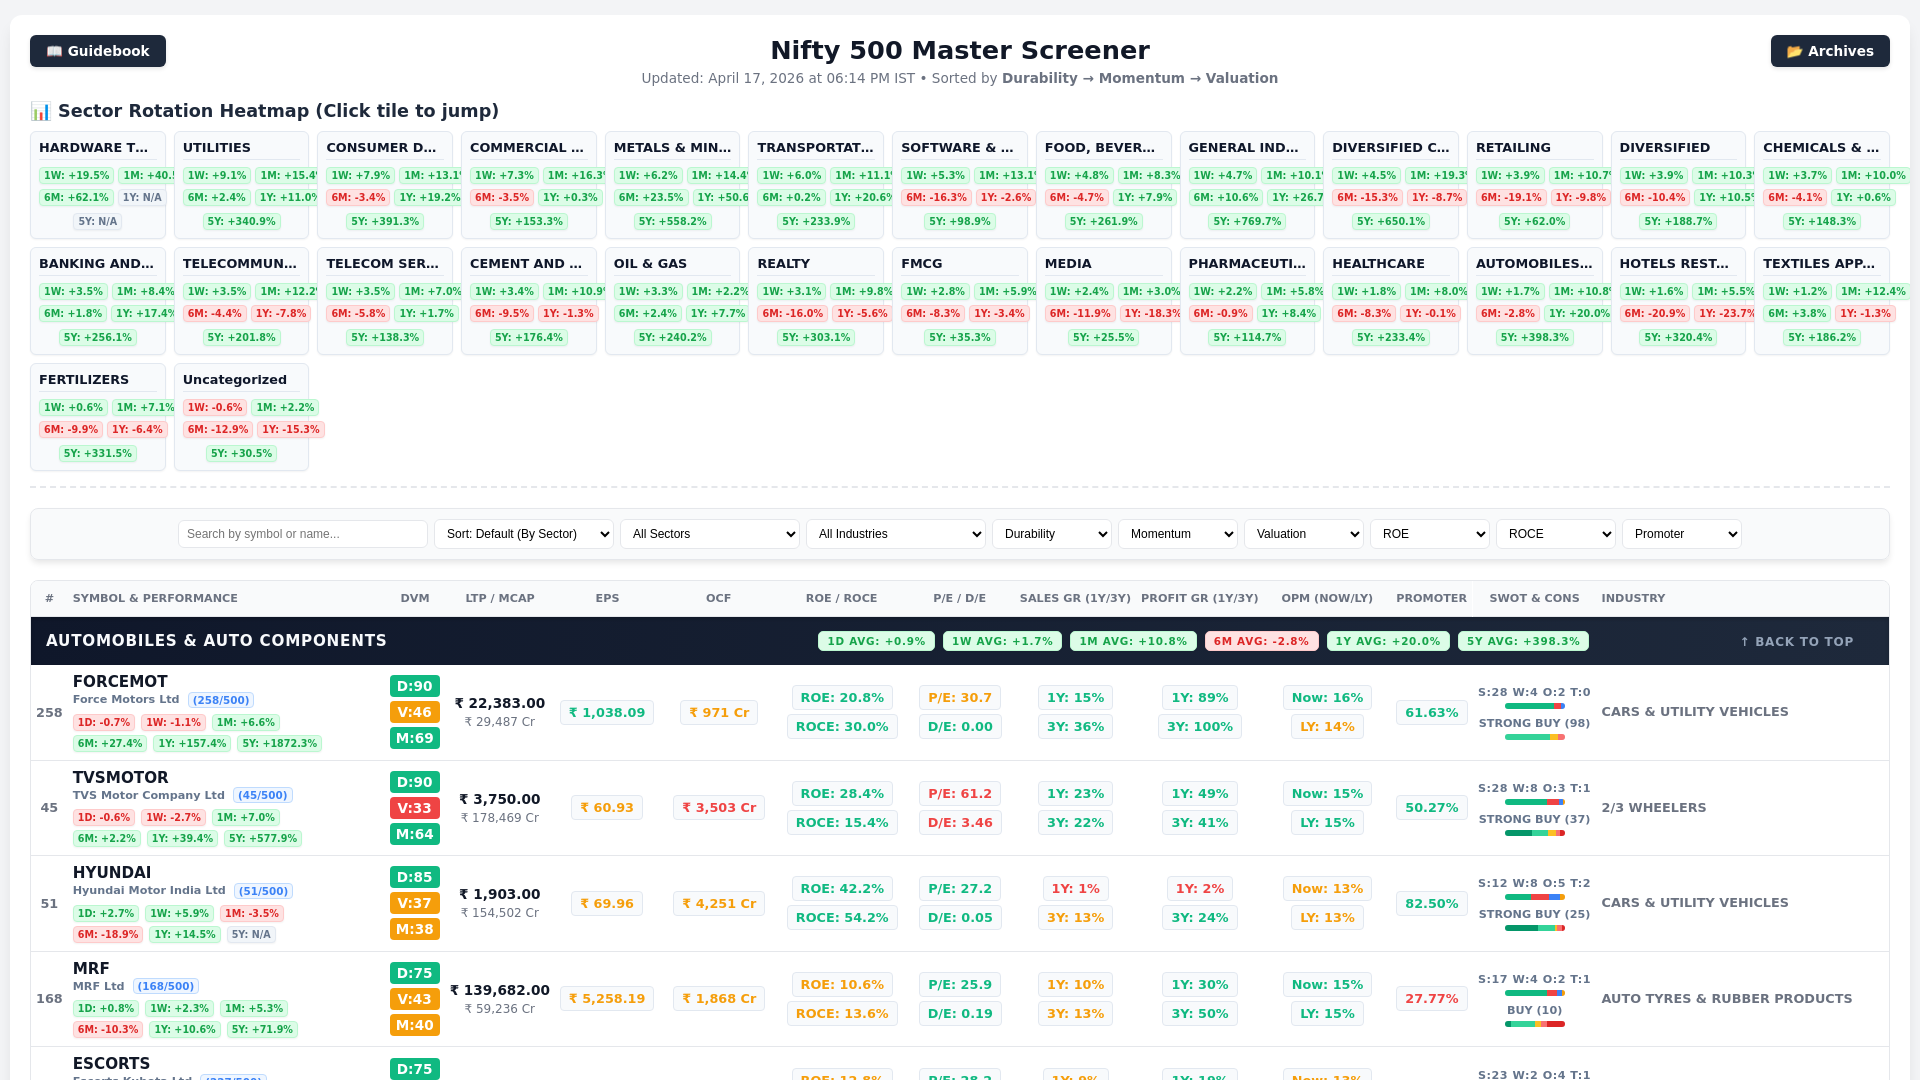Search by symbol or name field
The width and height of the screenshot is (1920, 1080).
(x=303, y=534)
